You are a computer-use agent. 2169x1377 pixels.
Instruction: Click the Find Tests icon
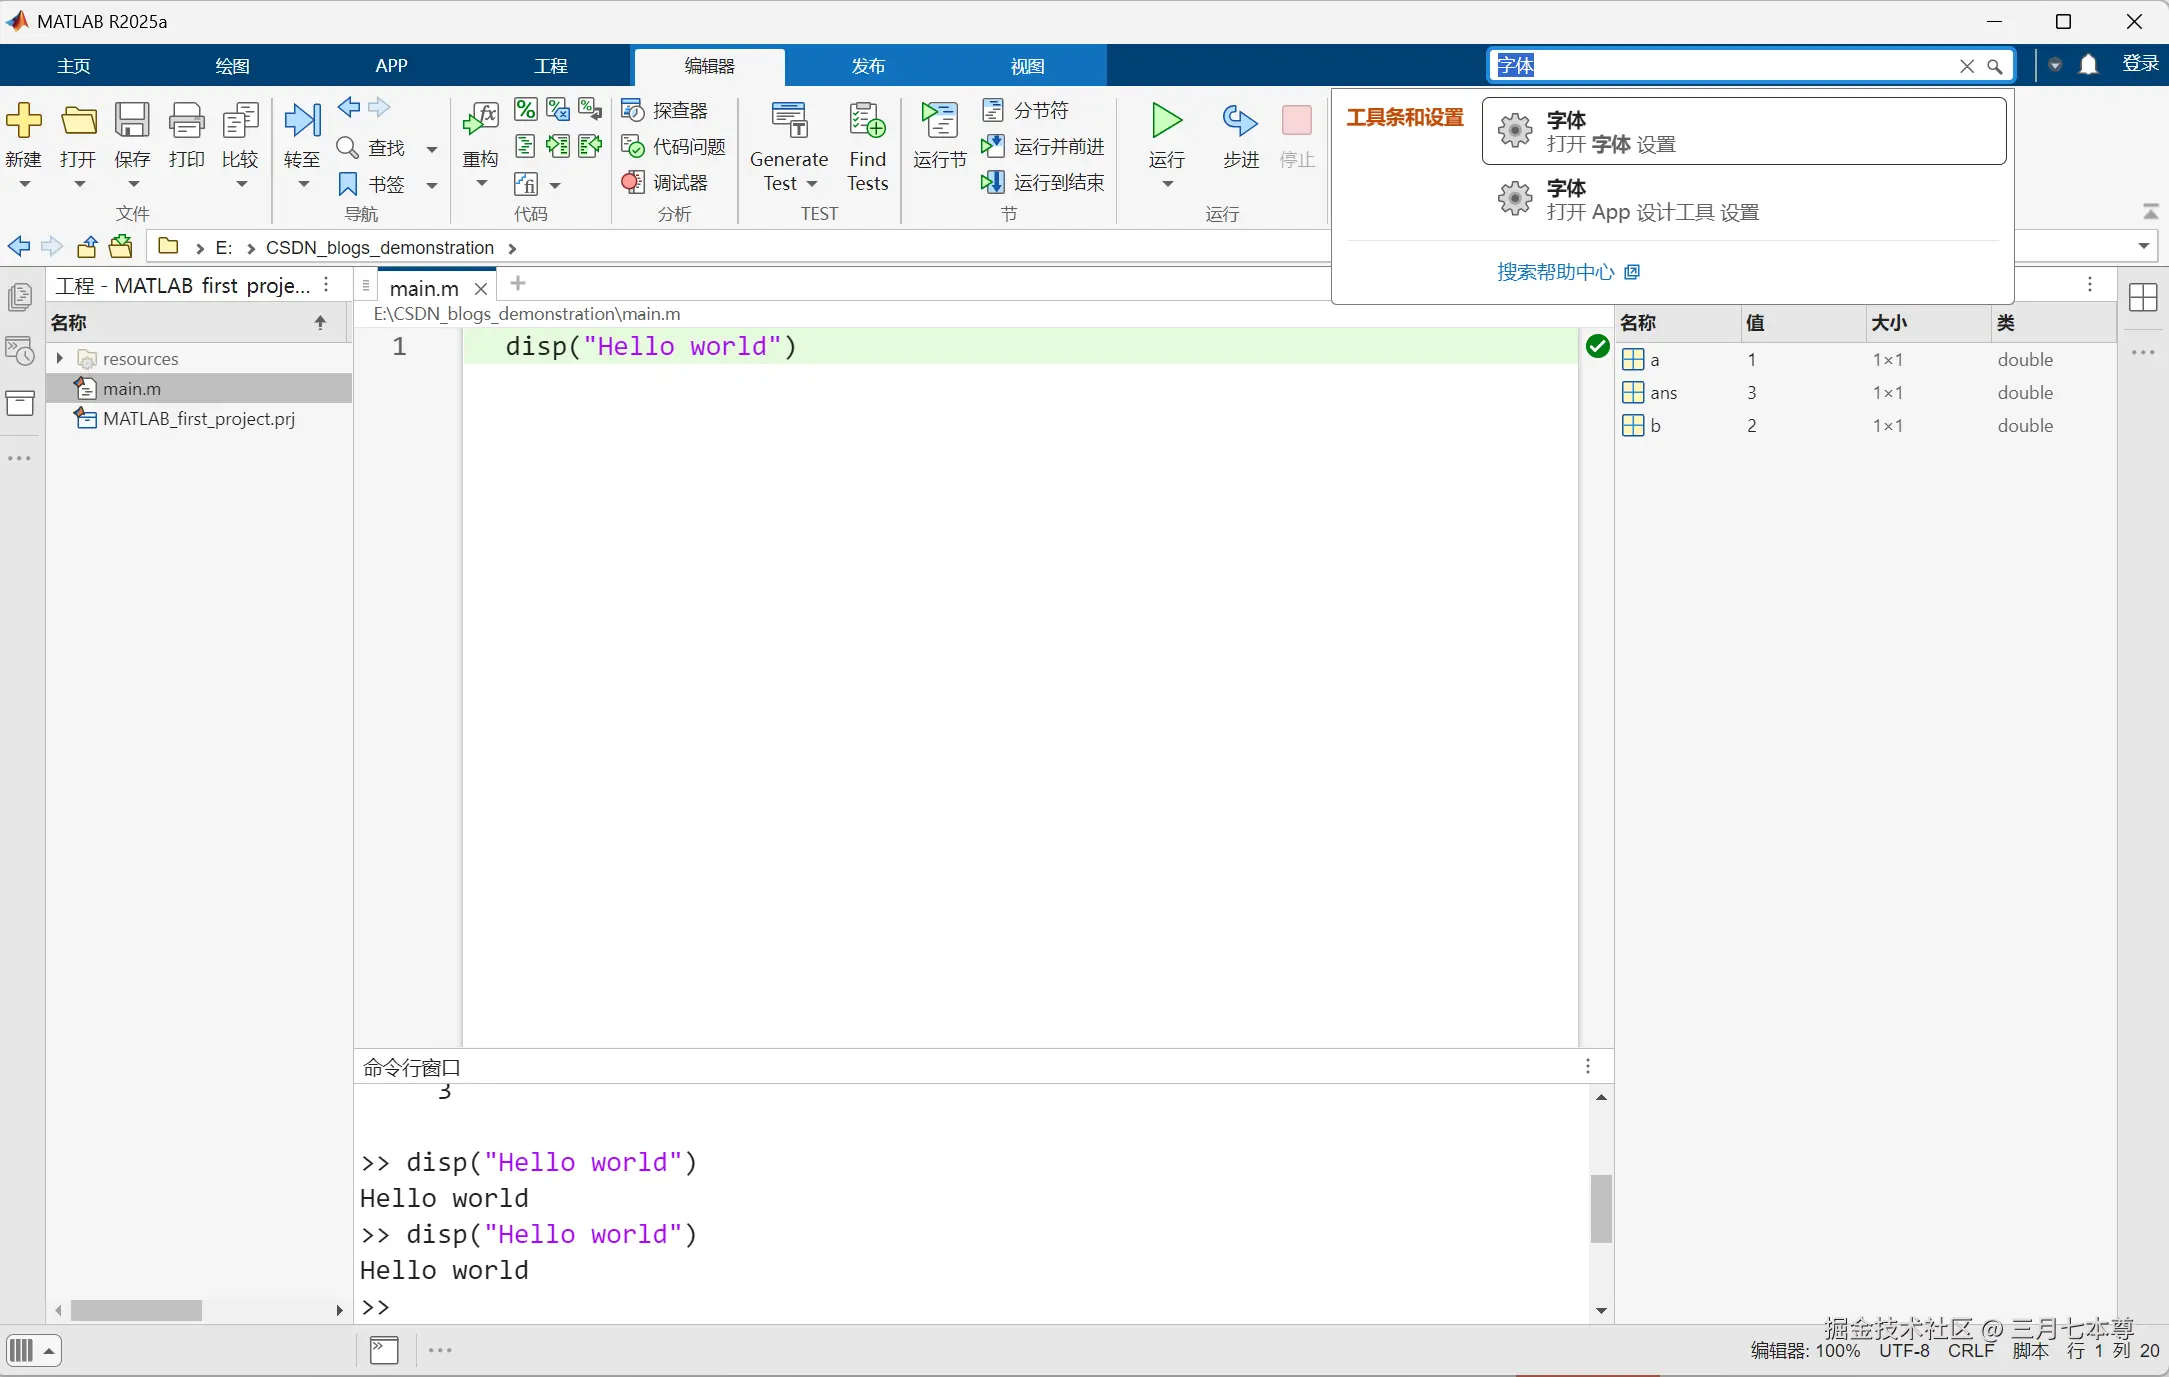[867, 121]
